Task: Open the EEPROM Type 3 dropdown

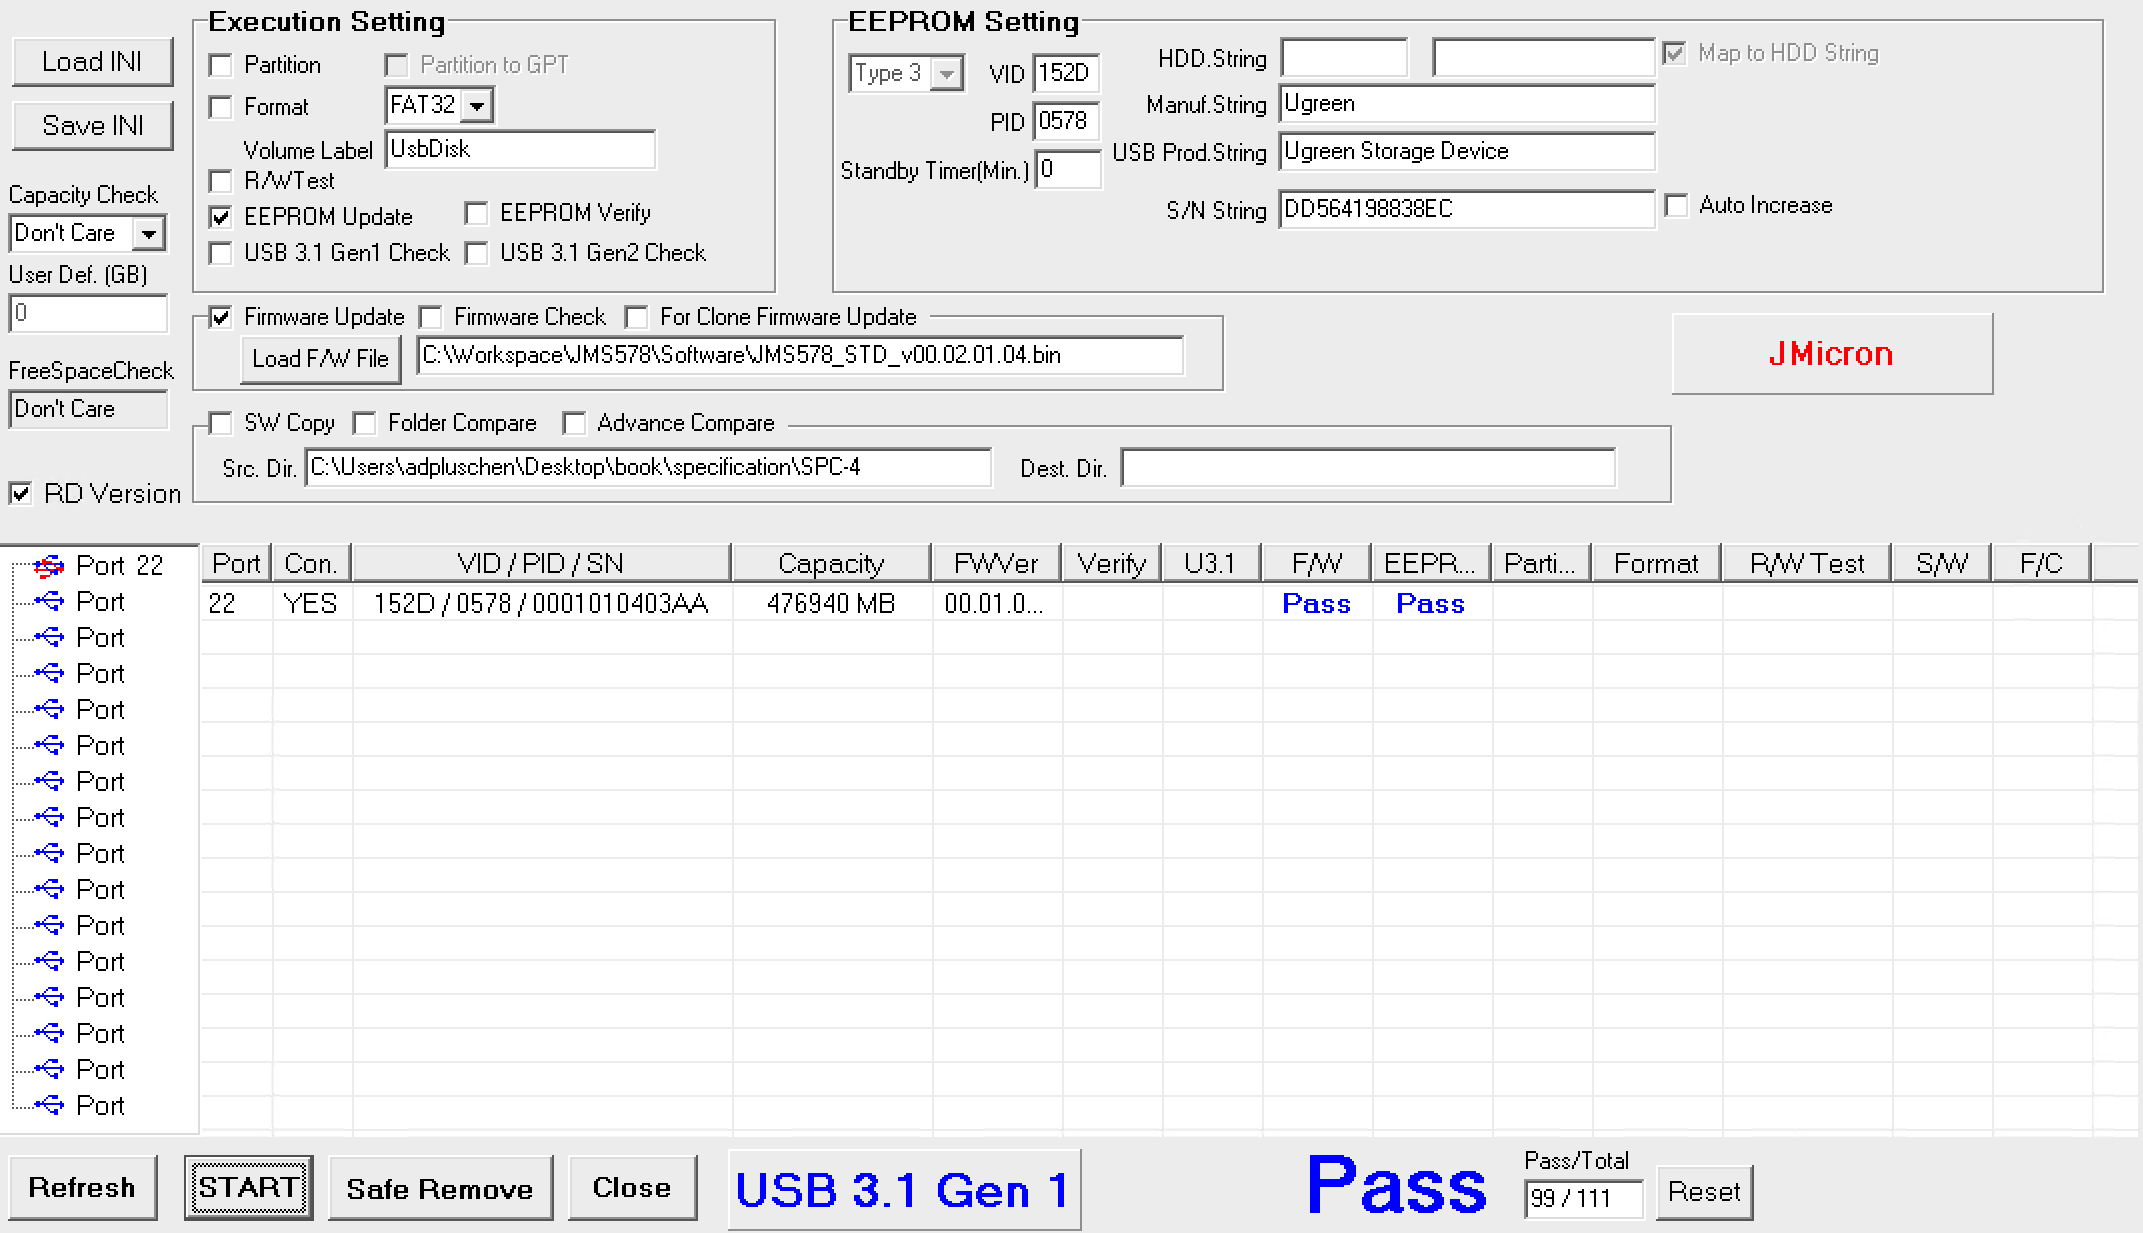Action: 945,74
